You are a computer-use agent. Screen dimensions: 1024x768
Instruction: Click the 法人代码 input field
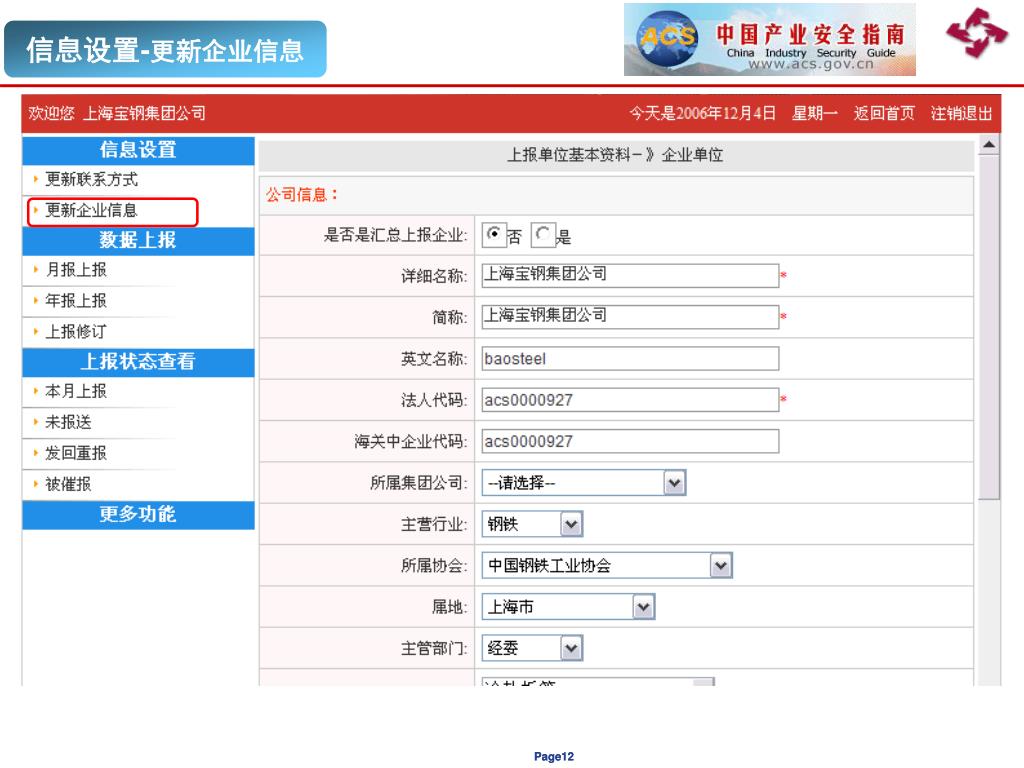pyautogui.click(x=630, y=400)
